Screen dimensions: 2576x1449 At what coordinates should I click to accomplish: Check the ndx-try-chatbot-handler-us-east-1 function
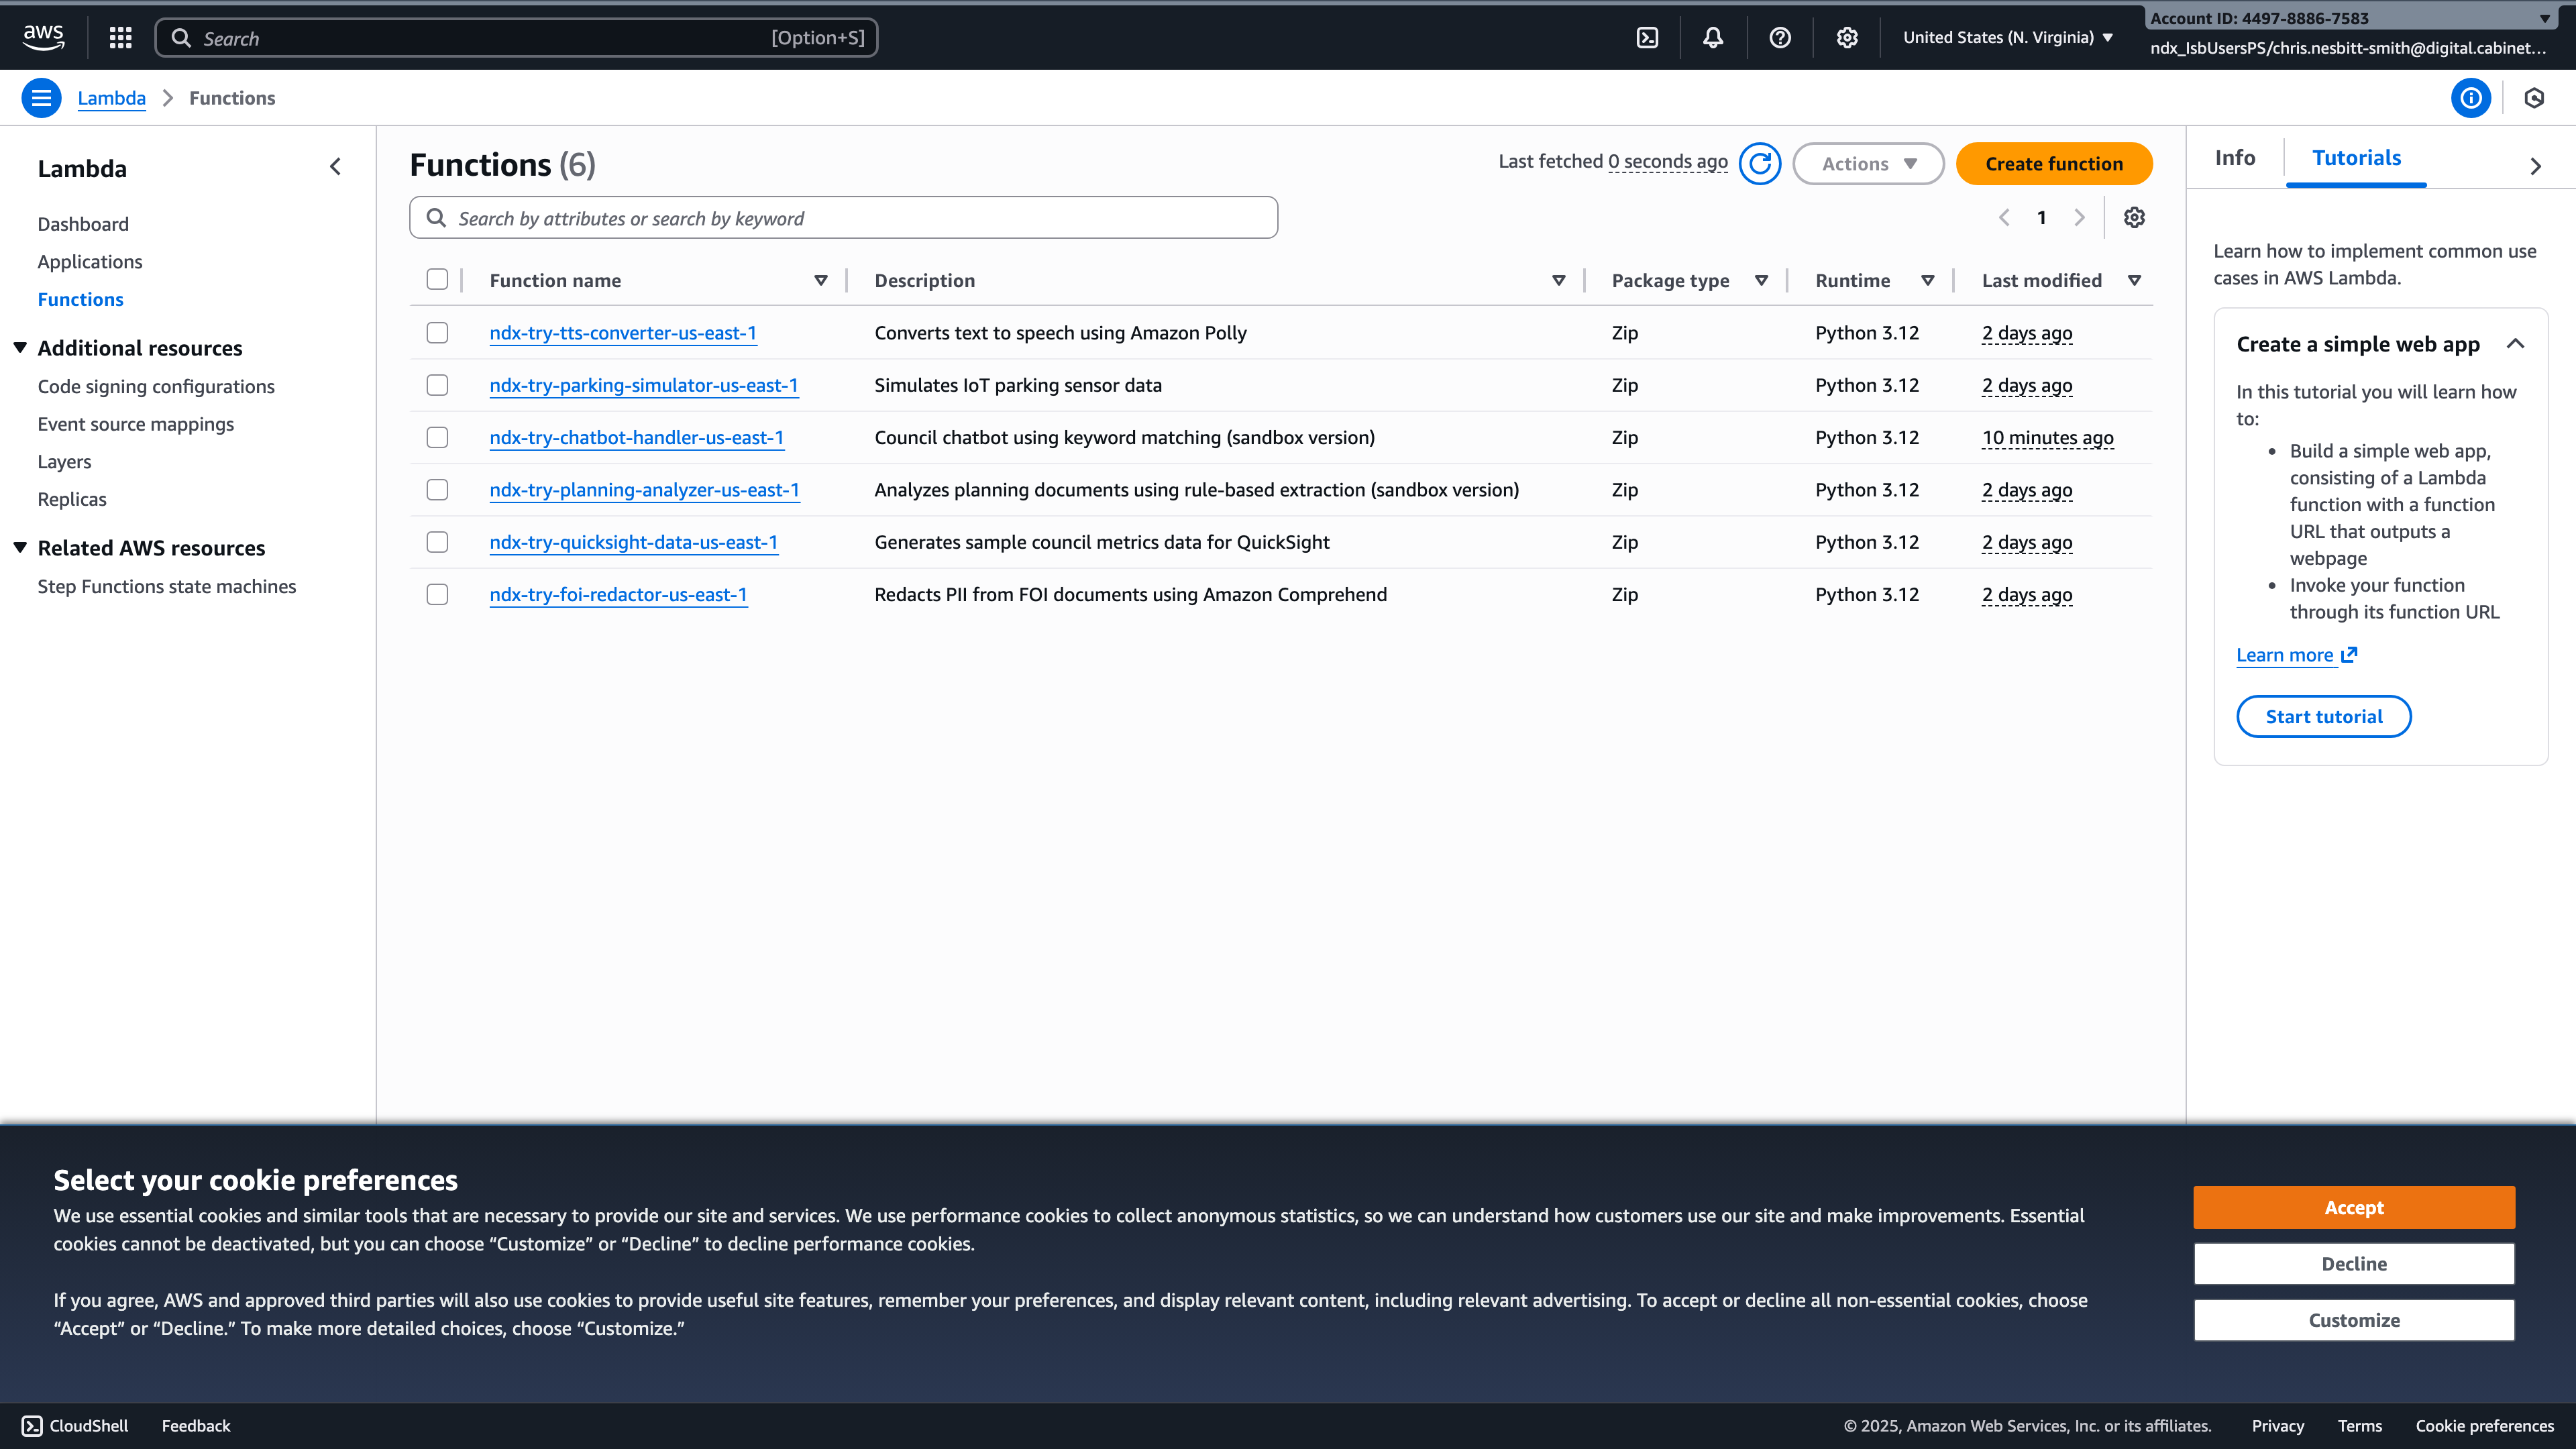437,437
